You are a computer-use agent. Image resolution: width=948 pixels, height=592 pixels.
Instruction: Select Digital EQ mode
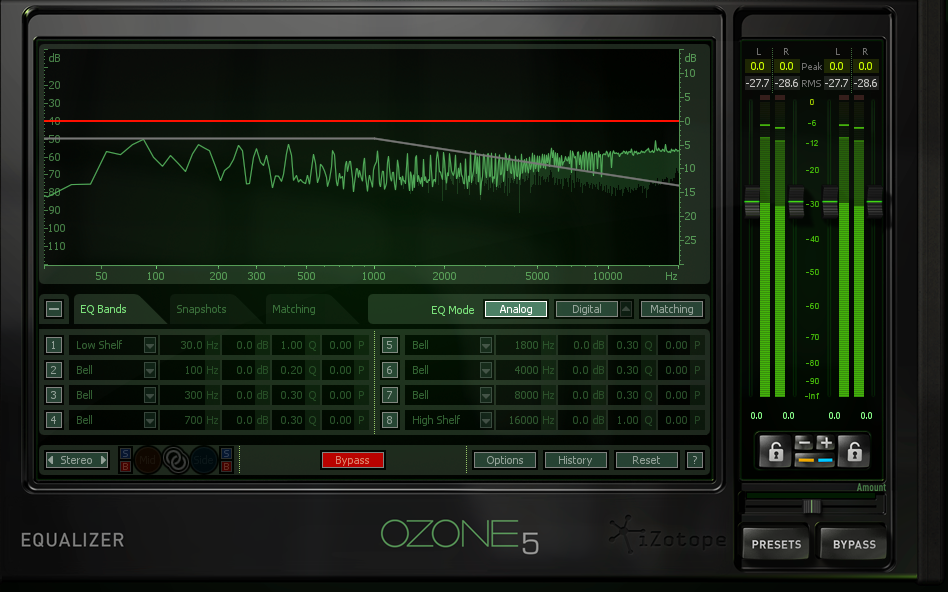586,309
